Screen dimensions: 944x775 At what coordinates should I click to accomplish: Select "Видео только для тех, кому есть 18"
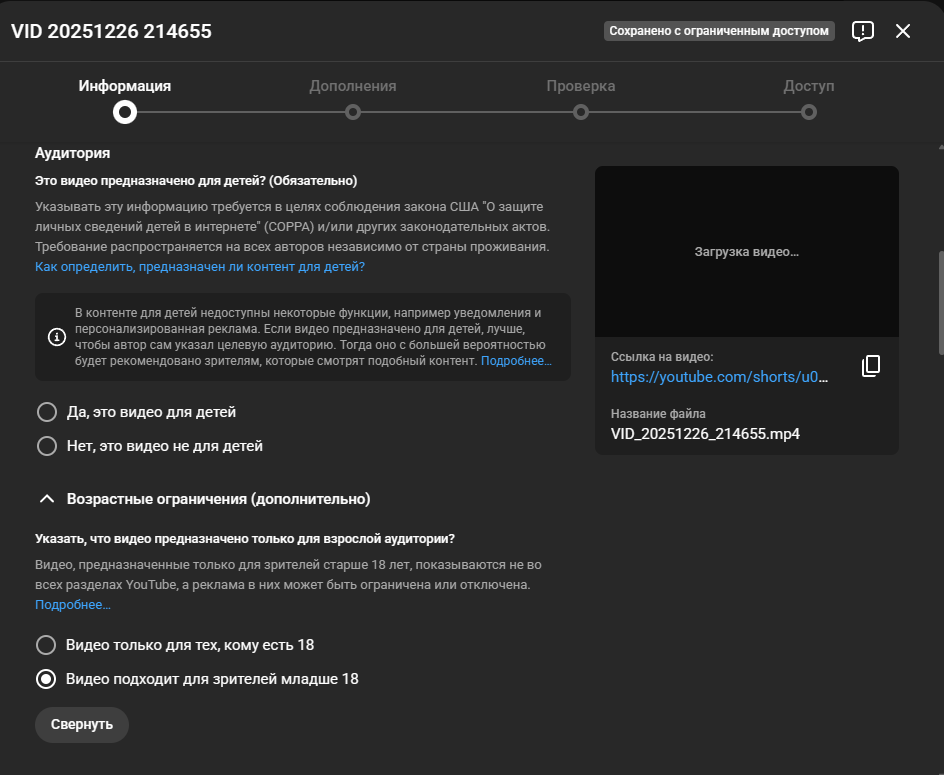[x=46, y=645]
